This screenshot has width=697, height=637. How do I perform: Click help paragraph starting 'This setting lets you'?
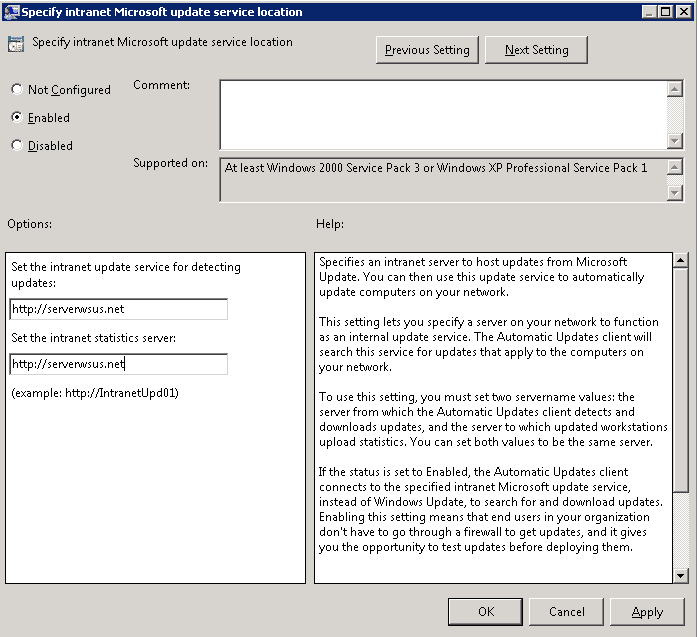pos(489,344)
